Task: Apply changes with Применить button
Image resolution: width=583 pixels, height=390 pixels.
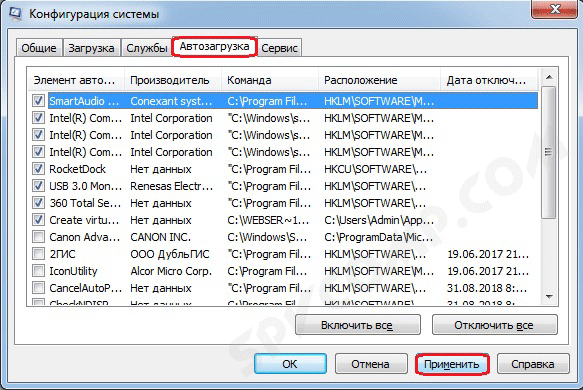Action: (452, 364)
